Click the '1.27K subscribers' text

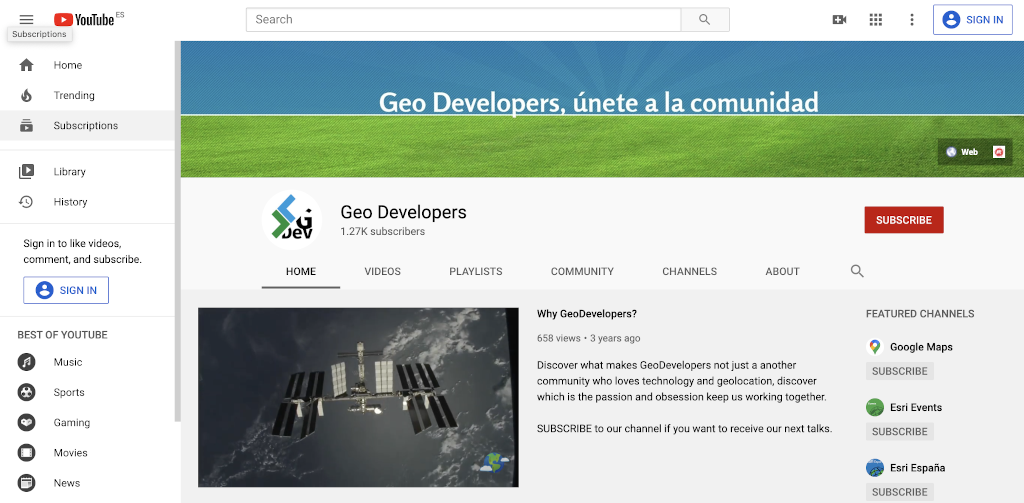pyautogui.click(x=383, y=231)
